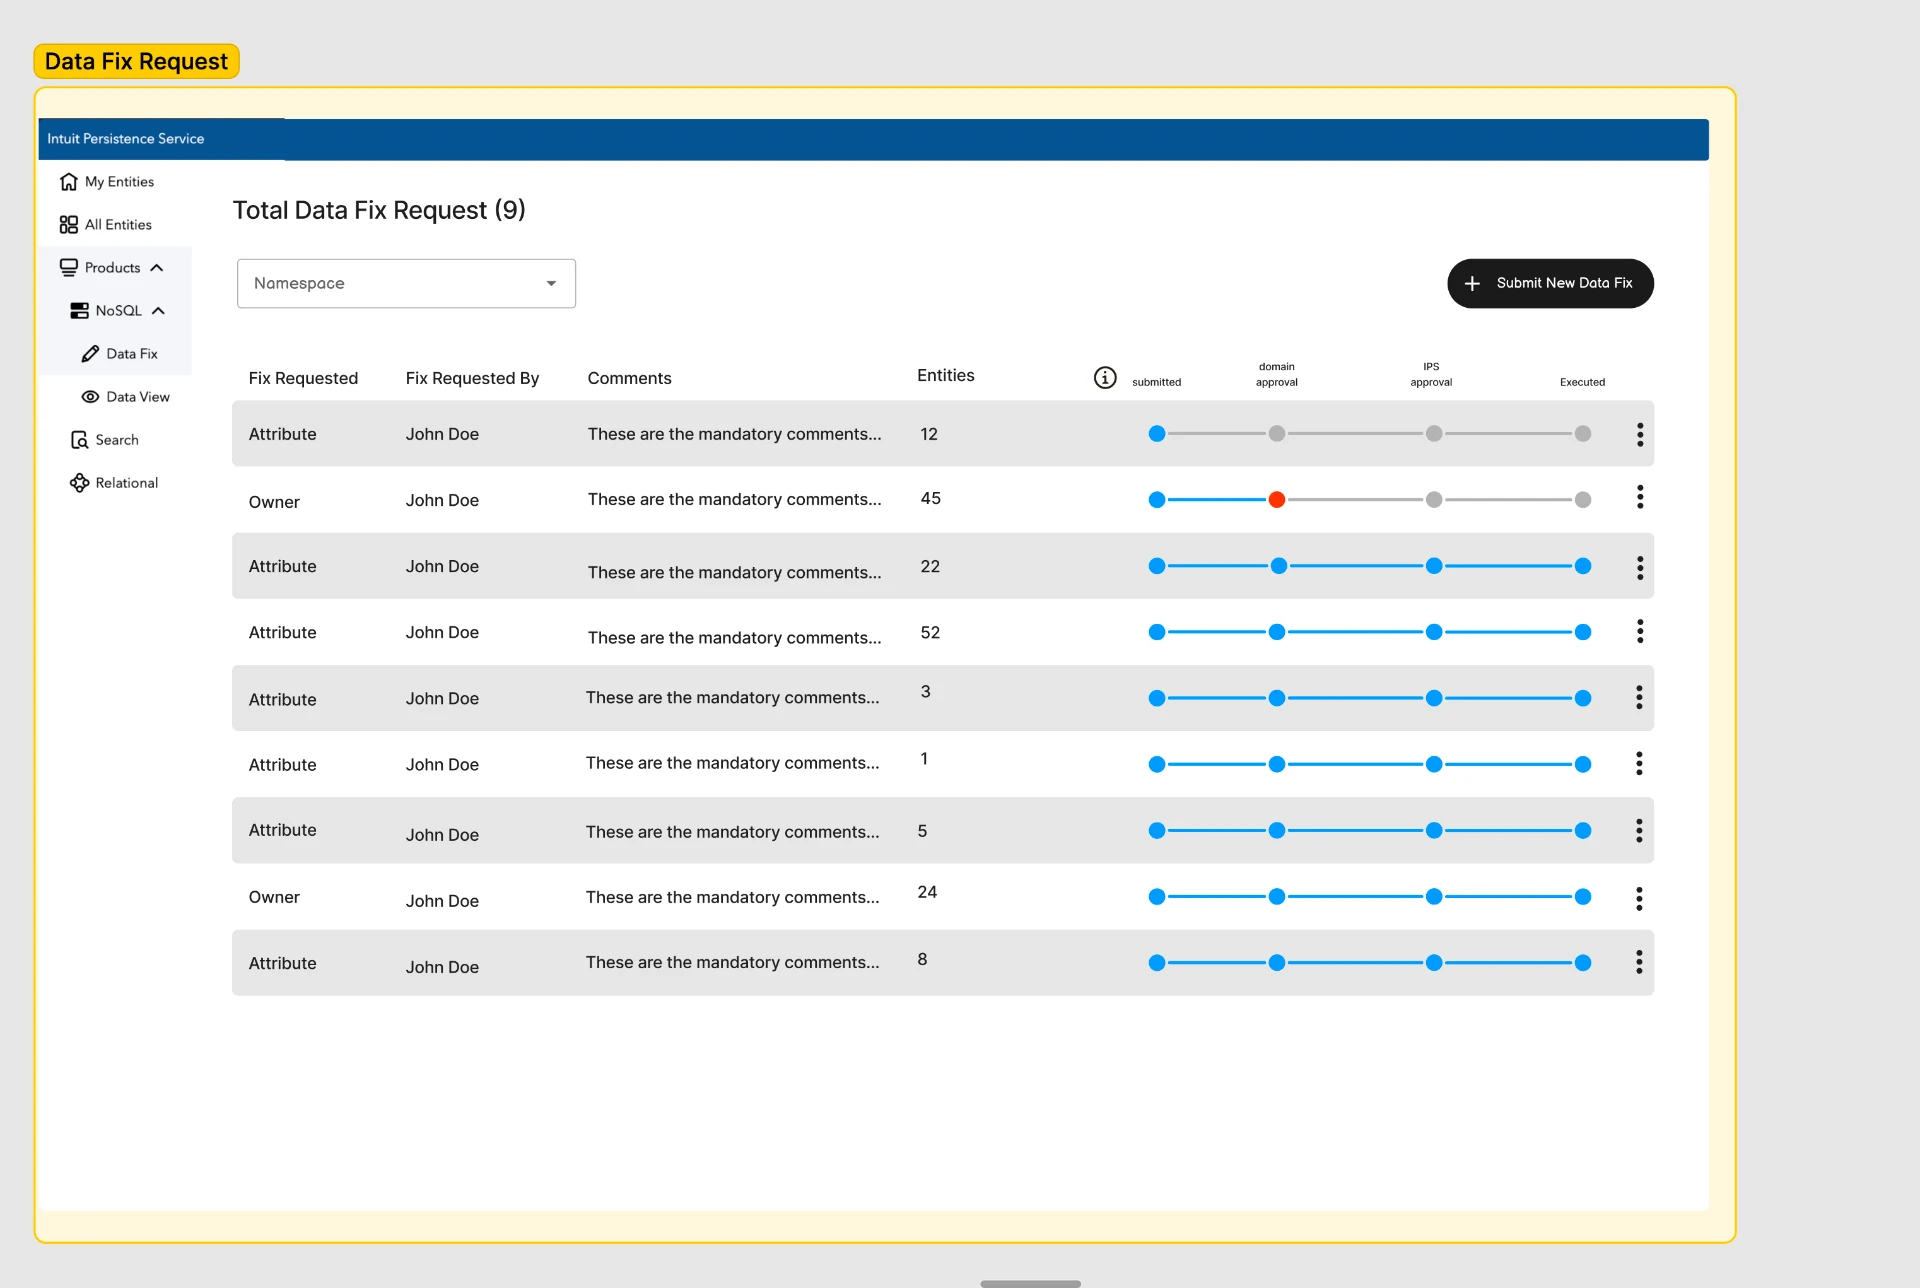This screenshot has width=1920, height=1288.
Task: Click the All Entities grid icon
Action: coord(68,225)
